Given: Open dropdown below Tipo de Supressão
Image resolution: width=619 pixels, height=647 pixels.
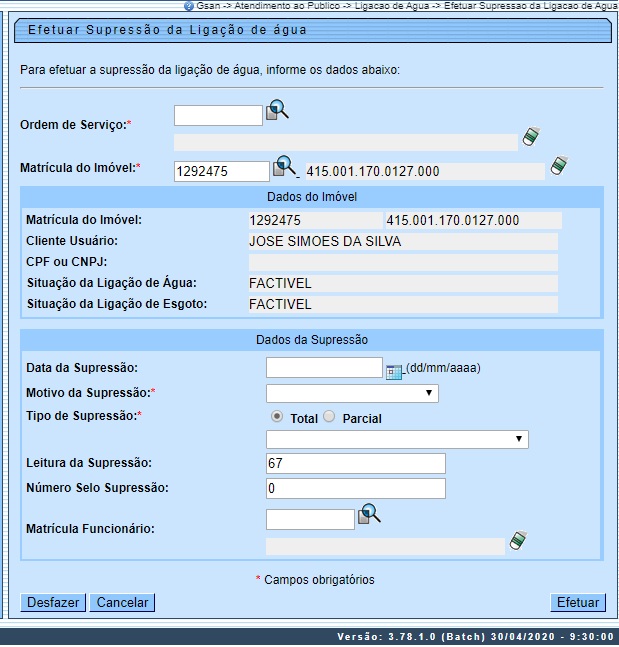Looking at the screenshot, I should (397, 439).
